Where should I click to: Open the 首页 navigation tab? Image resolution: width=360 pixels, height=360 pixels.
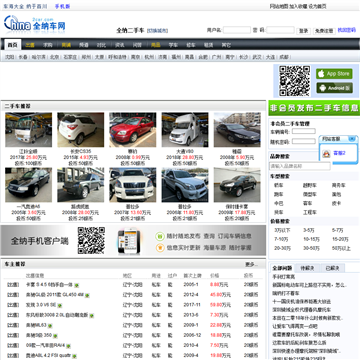coord(13,45)
